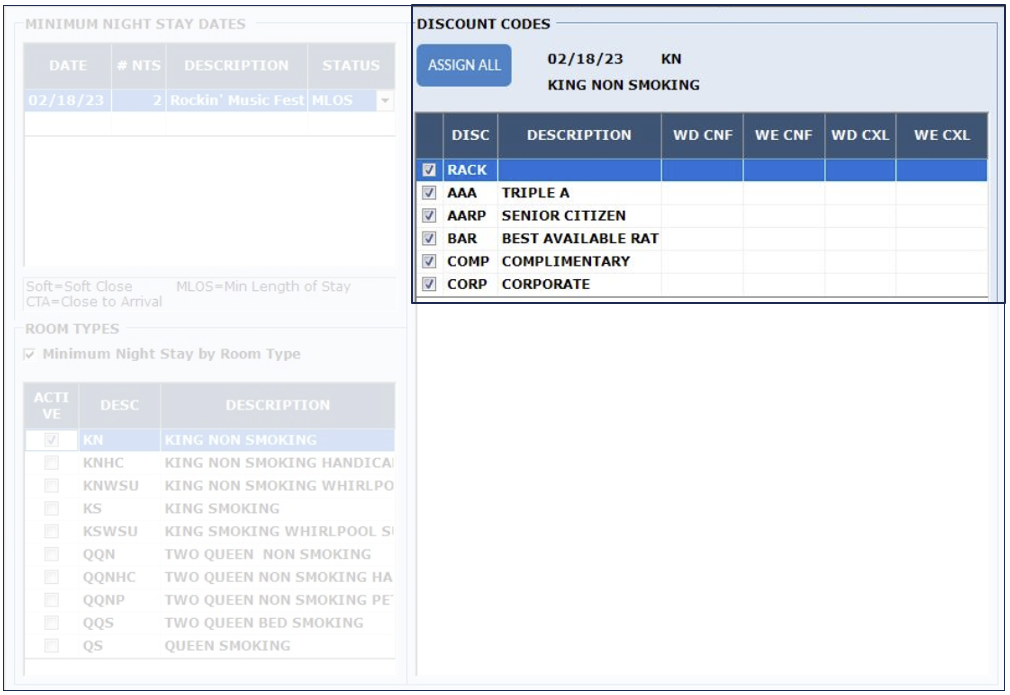This screenshot has height=695, width=1010.
Task: Uncheck the RACK discount code checkbox
Action: [x=429, y=170]
